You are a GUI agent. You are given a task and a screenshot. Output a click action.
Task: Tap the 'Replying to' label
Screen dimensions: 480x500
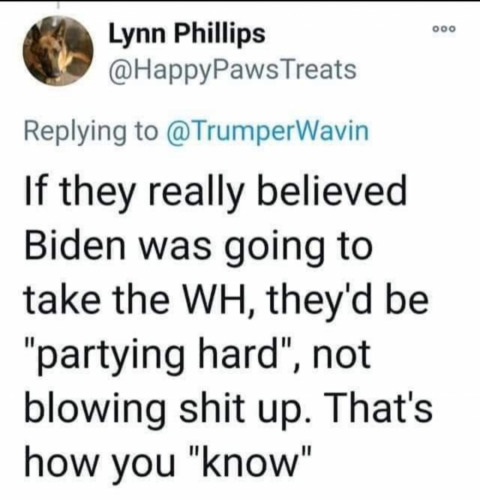click(91, 132)
